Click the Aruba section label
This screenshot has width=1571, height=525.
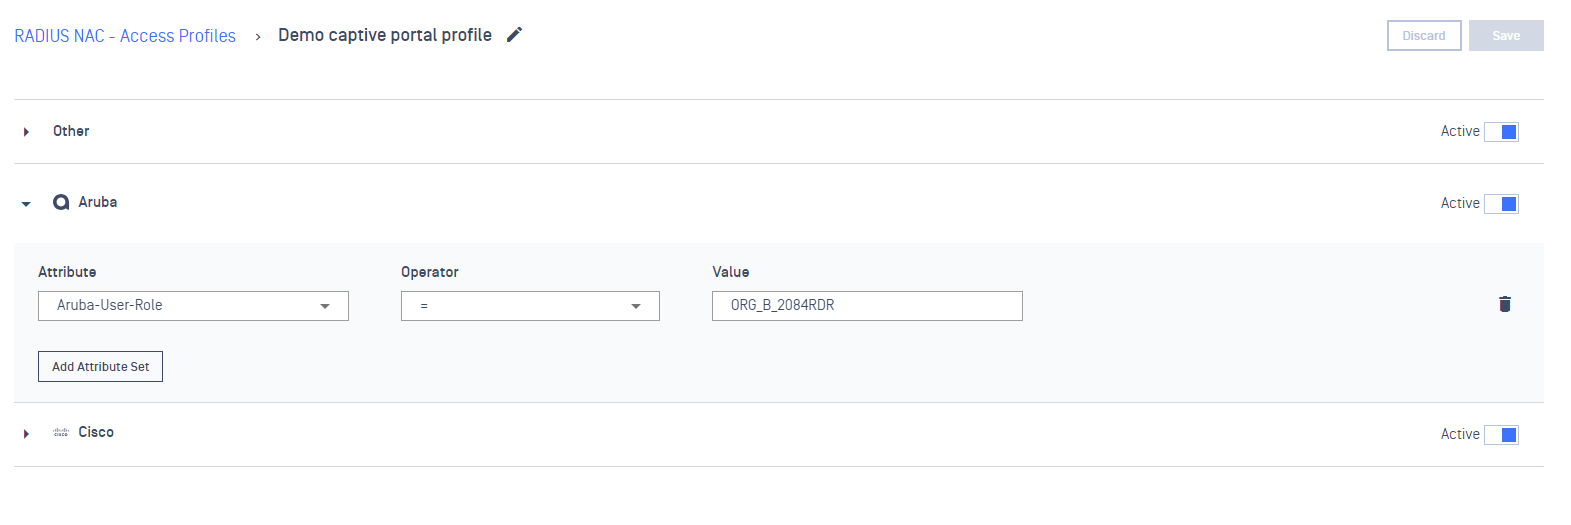[x=98, y=202]
